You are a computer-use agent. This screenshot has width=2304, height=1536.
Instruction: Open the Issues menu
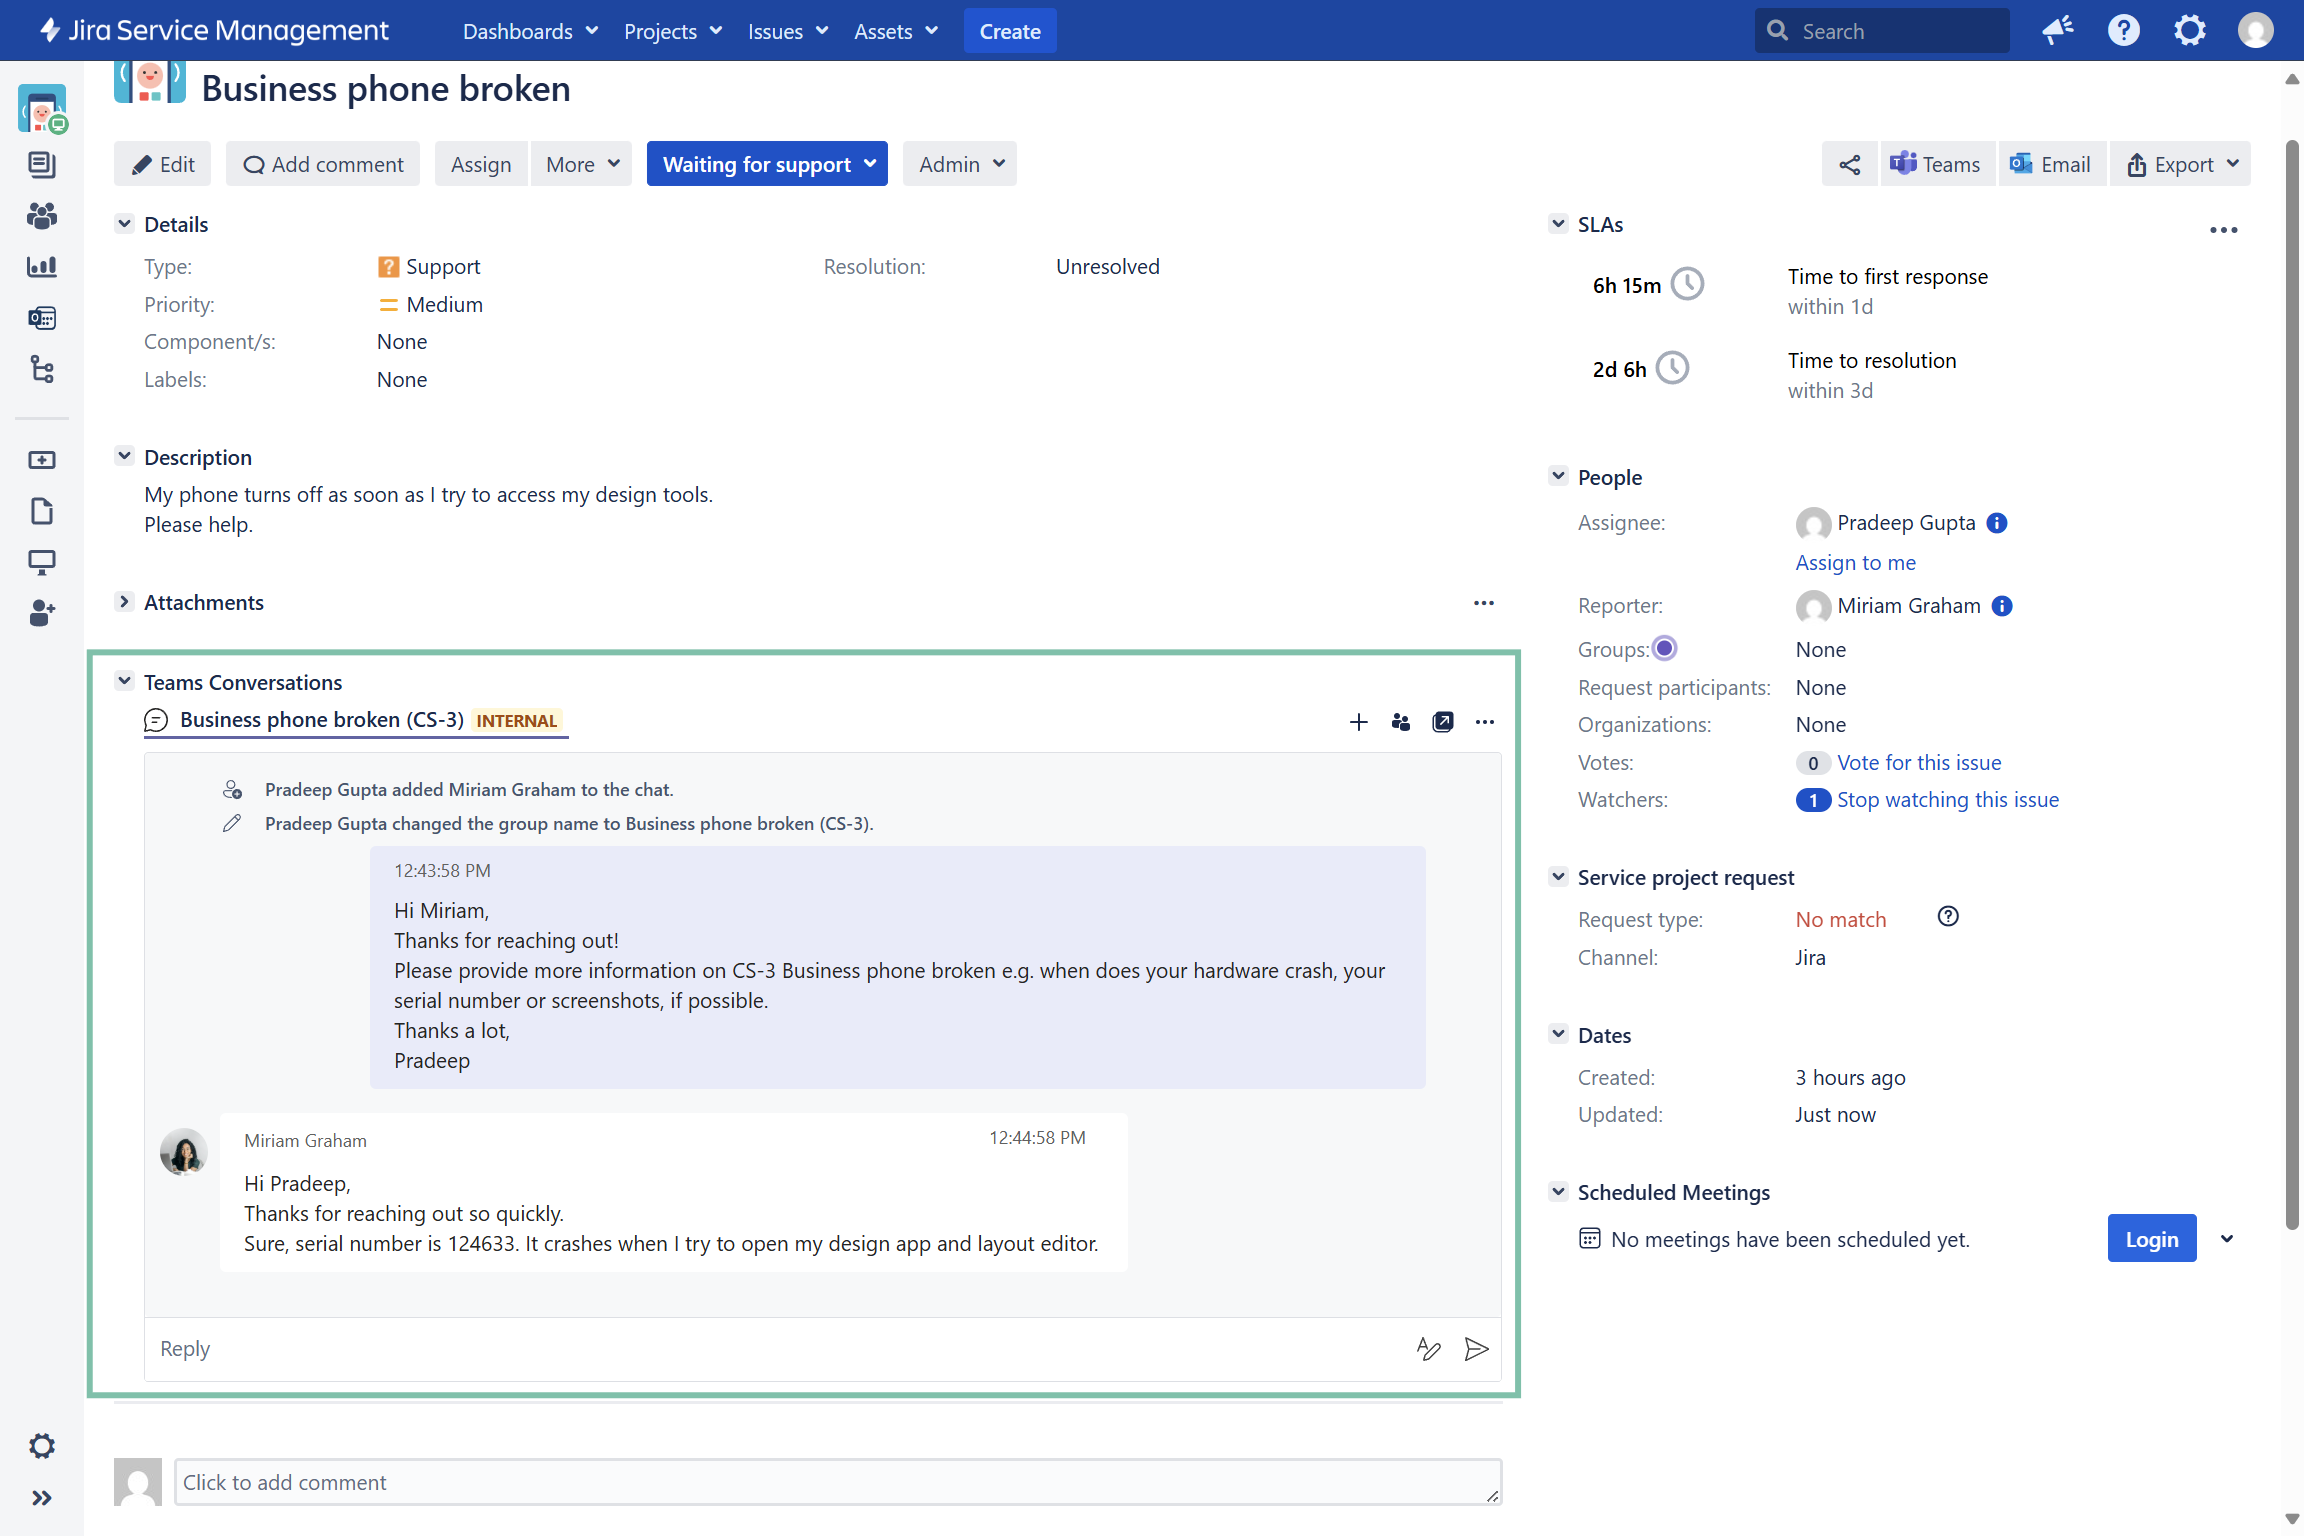pyautogui.click(x=787, y=31)
